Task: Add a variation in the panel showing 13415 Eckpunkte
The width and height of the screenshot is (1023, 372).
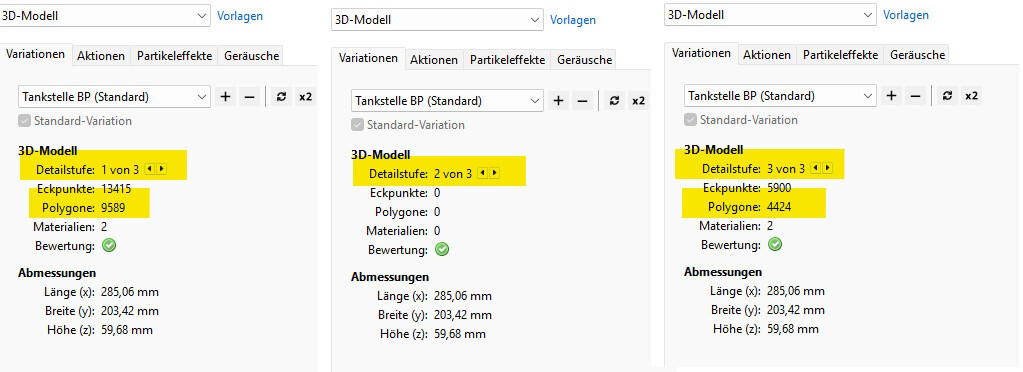Action: pyautogui.click(x=226, y=97)
